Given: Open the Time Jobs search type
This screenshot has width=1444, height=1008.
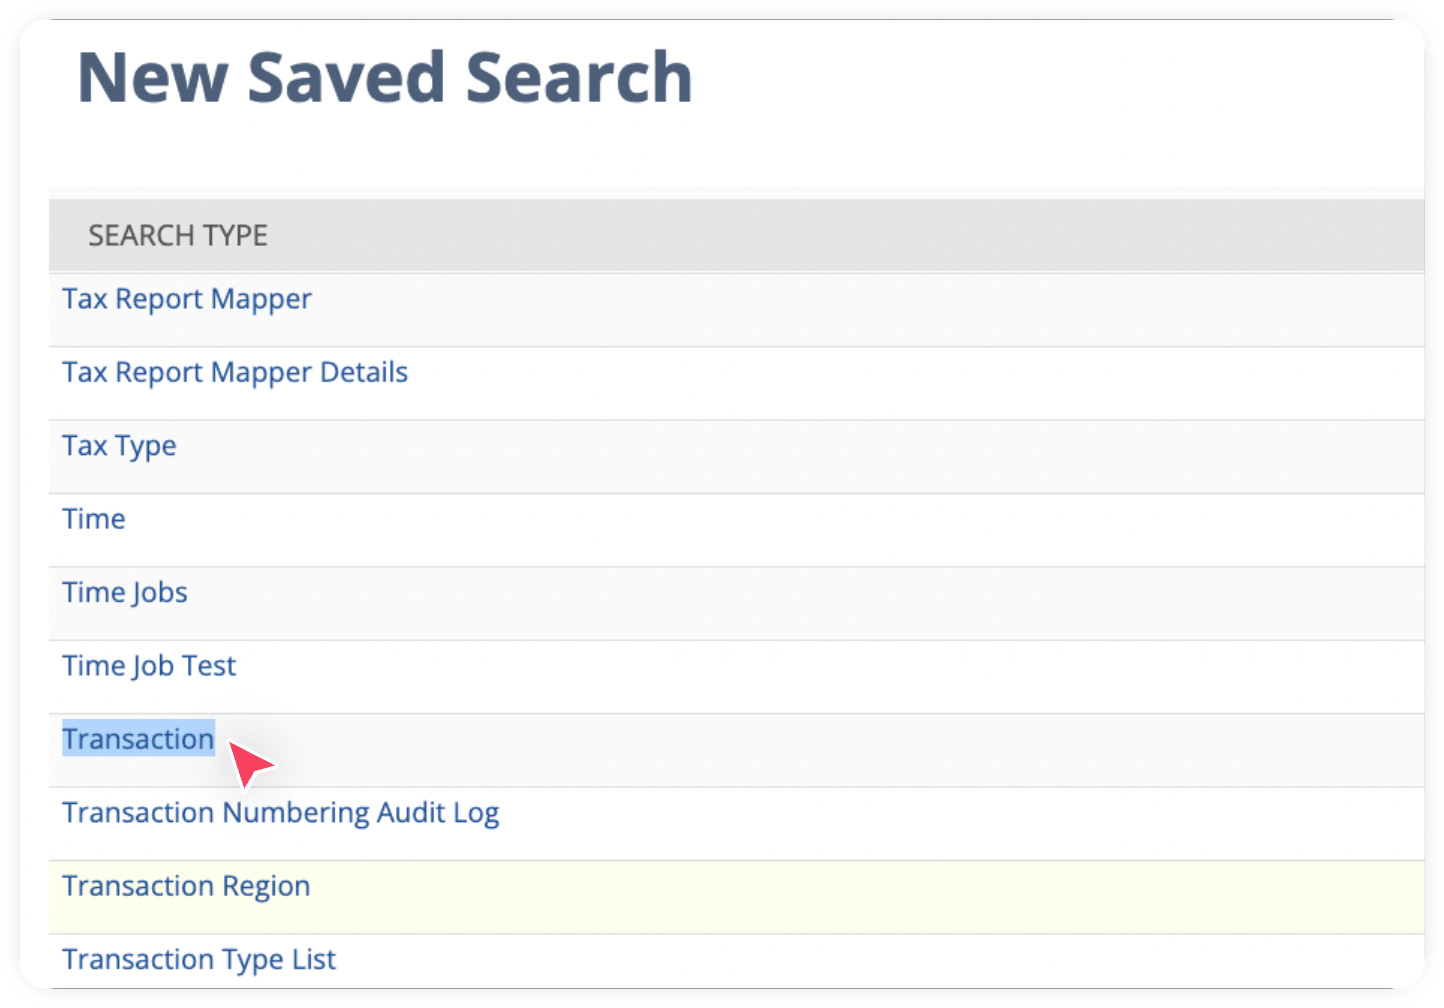Looking at the screenshot, I should click(x=124, y=591).
